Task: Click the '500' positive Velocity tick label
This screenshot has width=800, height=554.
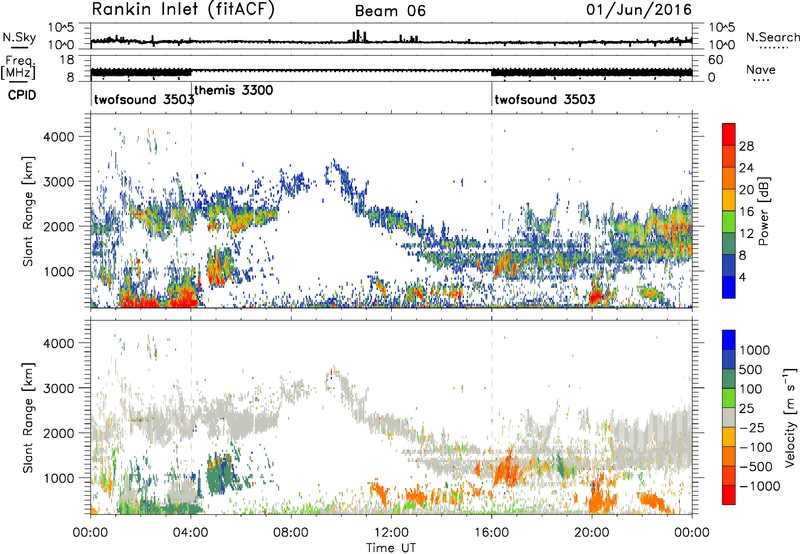Action: tap(751, 369)
